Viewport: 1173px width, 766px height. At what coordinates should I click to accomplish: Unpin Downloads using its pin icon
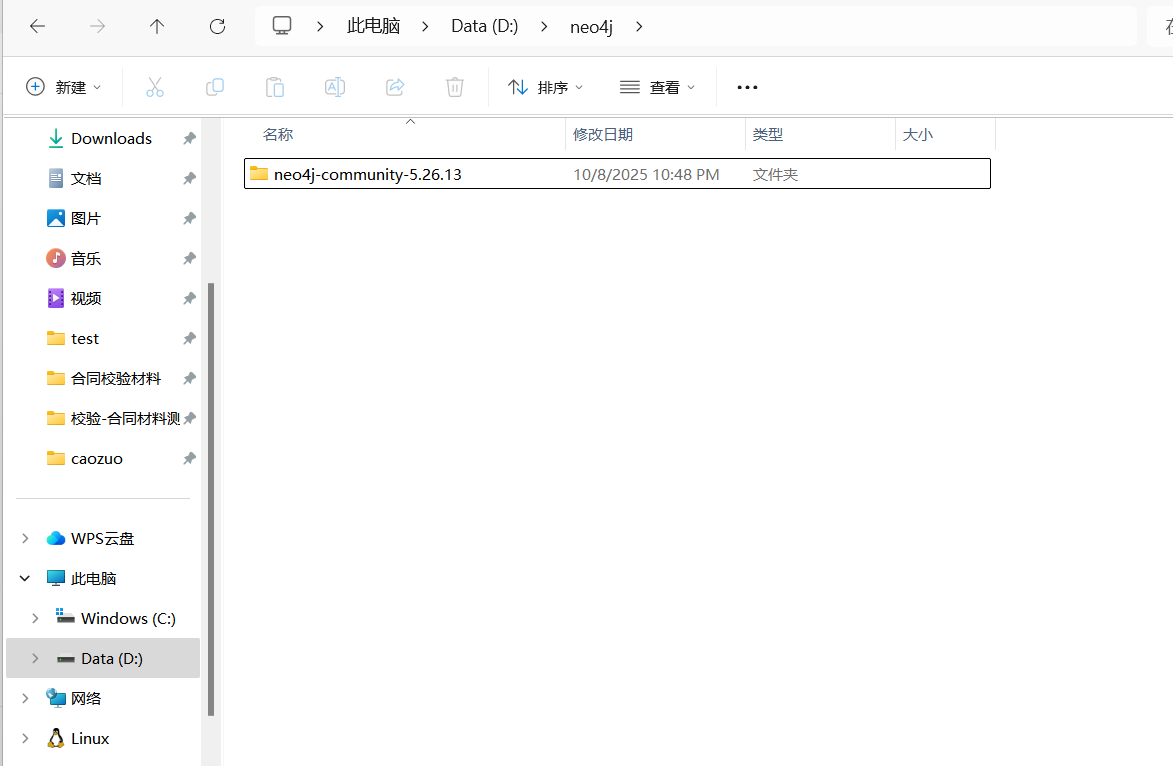[x=189, y=138]
